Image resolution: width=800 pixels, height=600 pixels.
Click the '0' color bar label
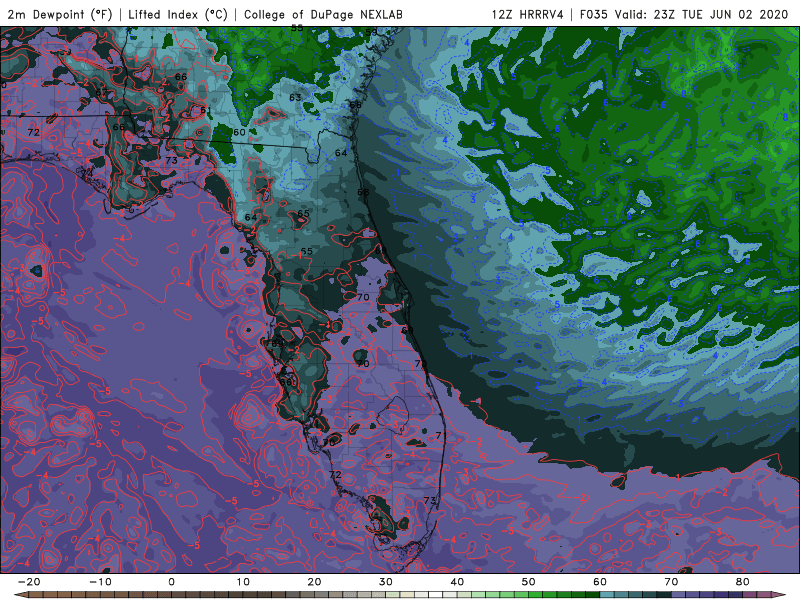tap(171, 582)
